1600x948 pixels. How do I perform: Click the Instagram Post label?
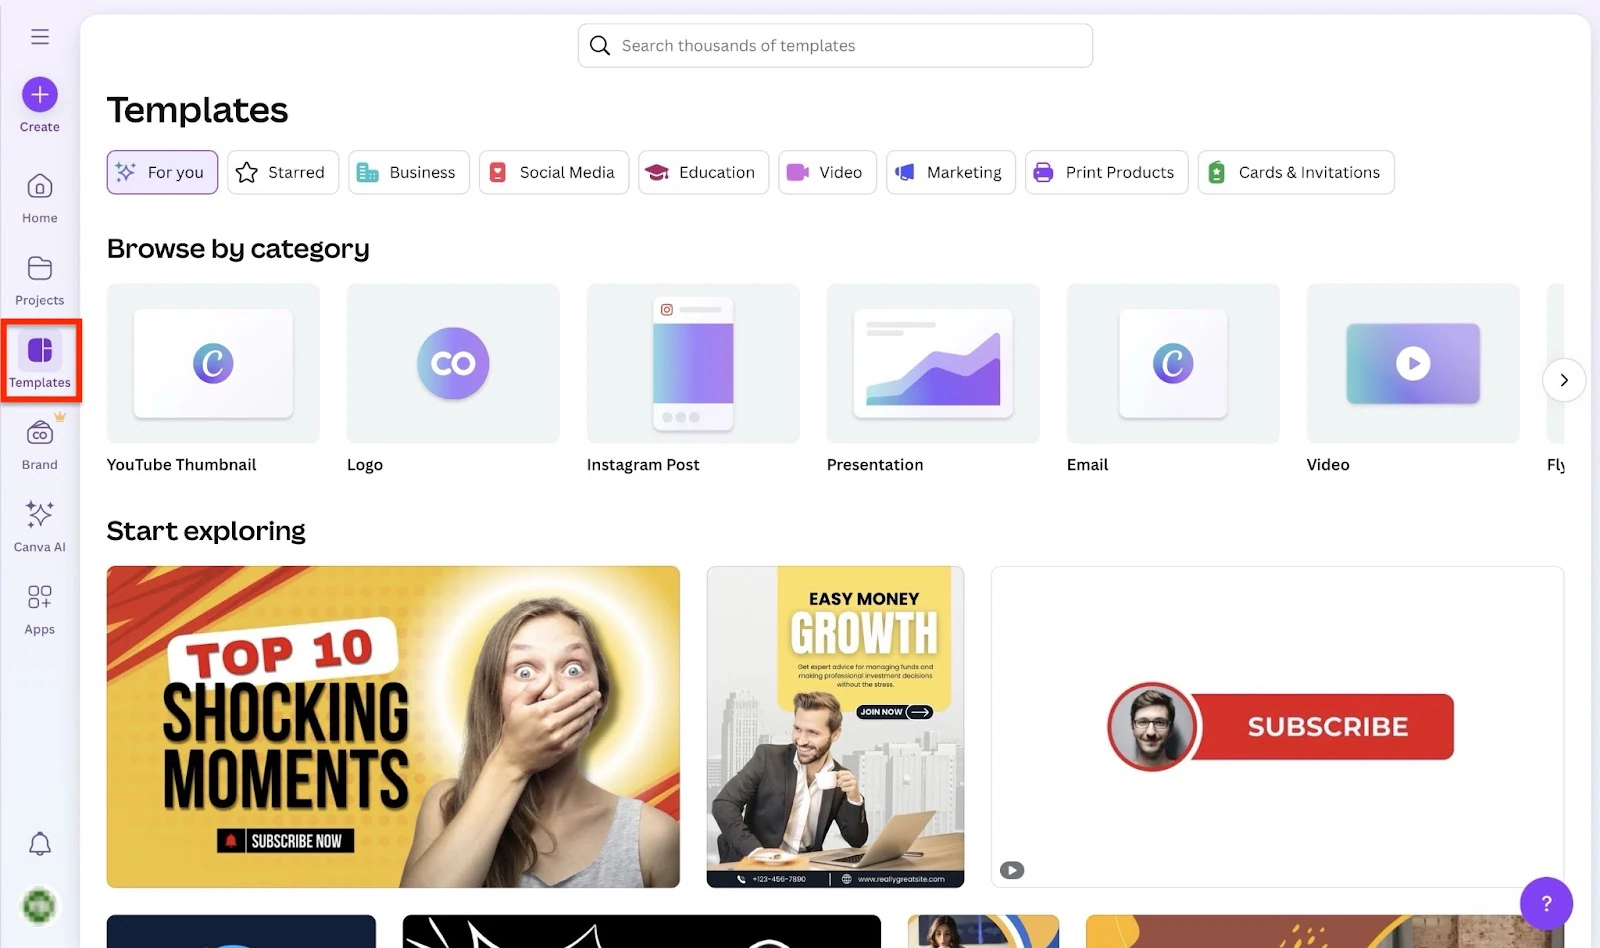coord(643,465)
